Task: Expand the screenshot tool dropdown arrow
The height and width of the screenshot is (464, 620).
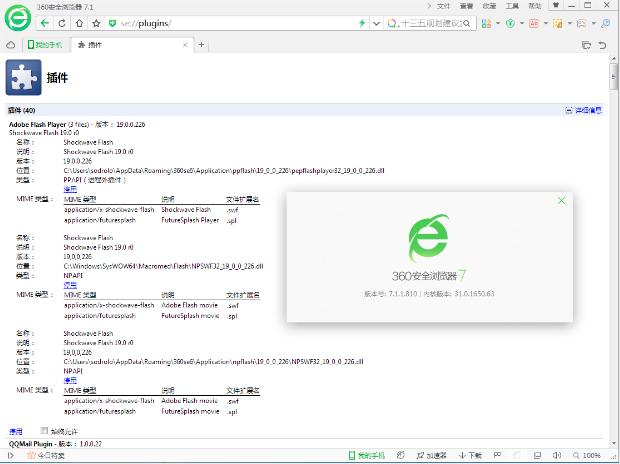Action: 594,24
